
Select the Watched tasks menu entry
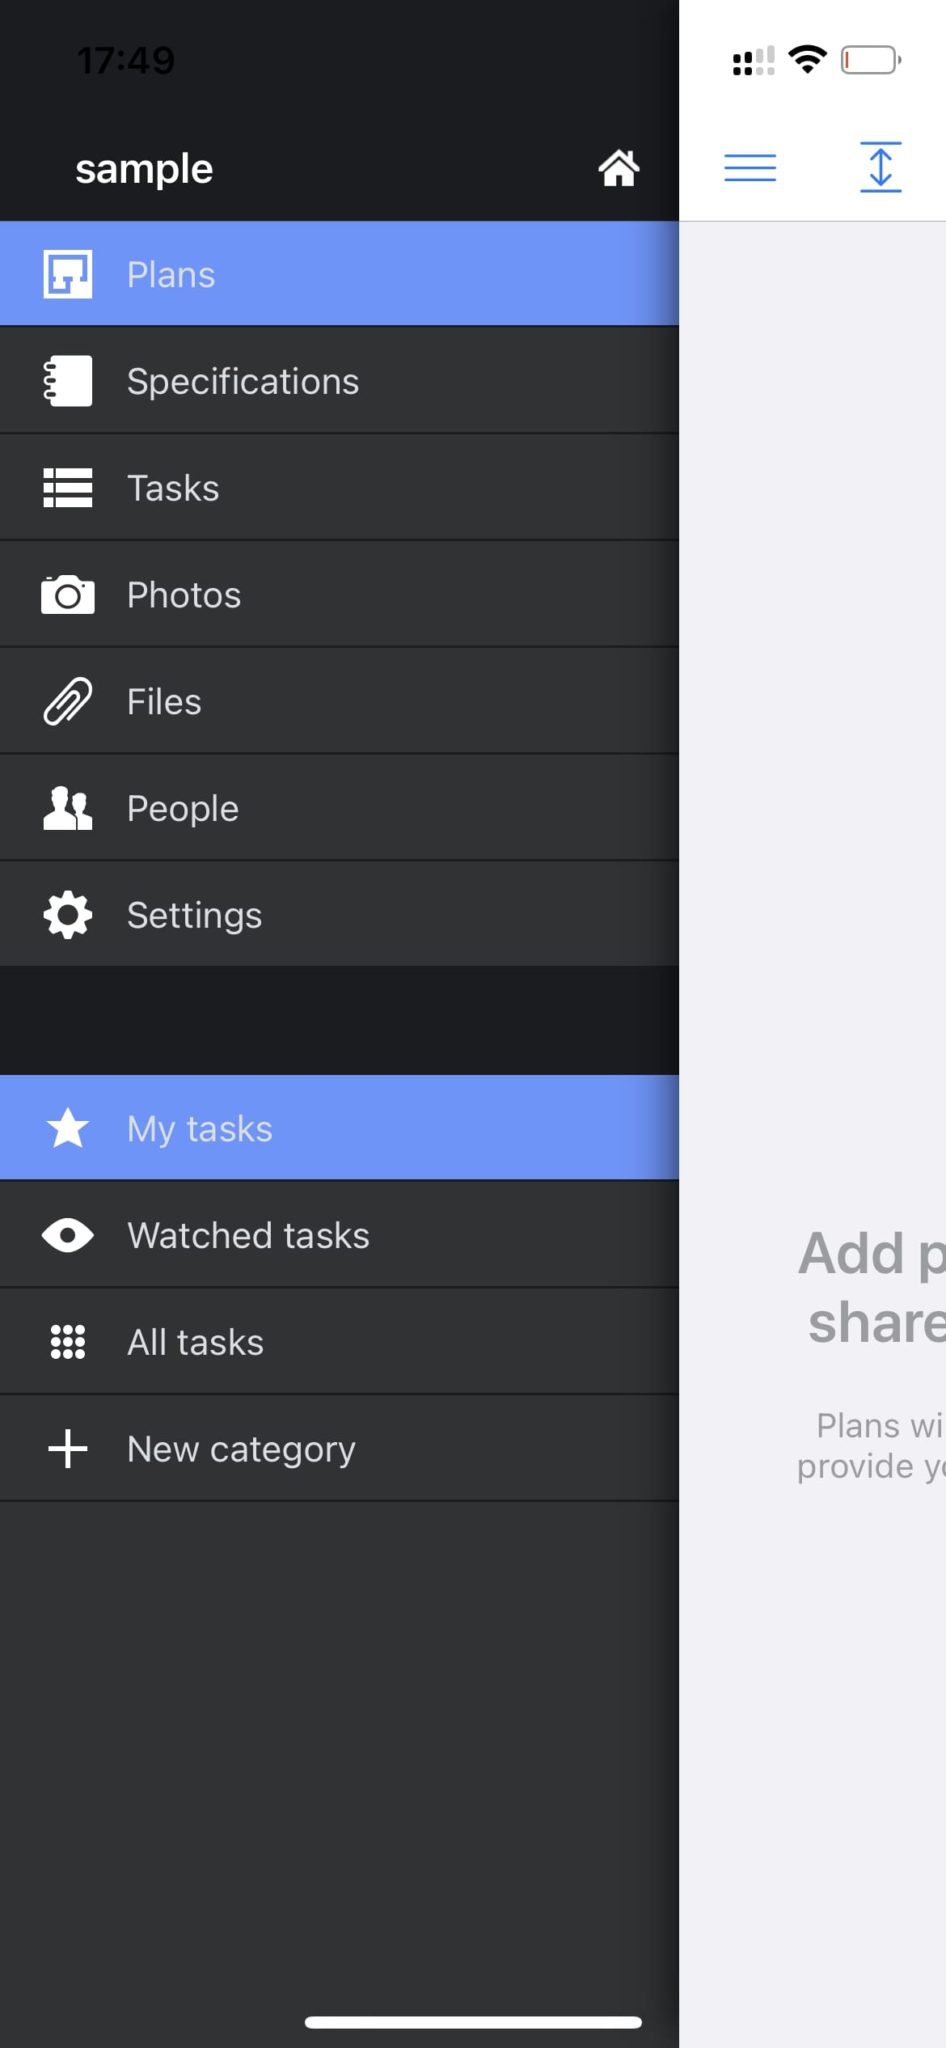(x=248, y=1235)
